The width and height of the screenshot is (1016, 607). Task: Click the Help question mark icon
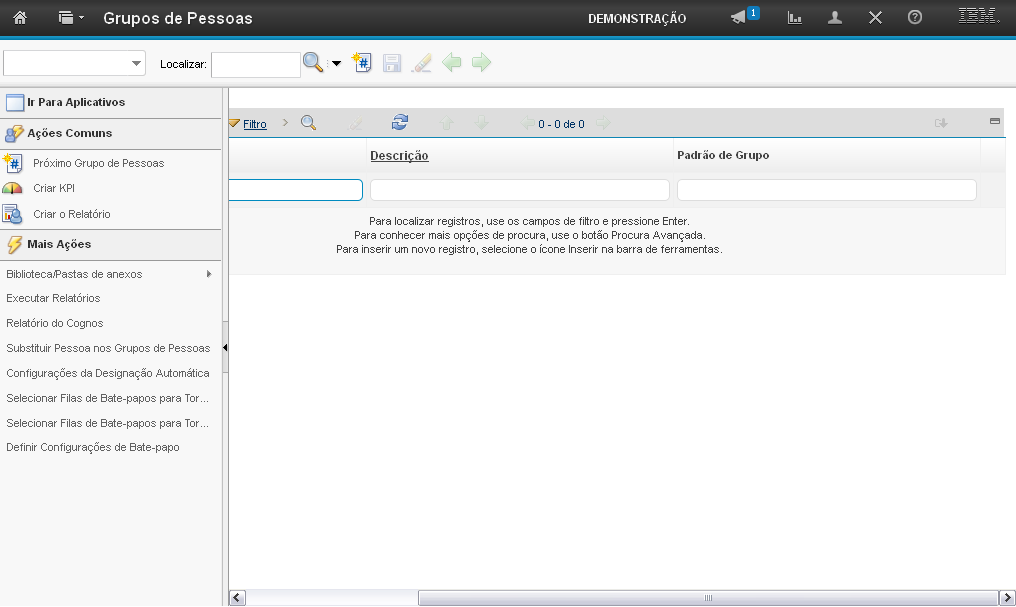tap(914, 18)
